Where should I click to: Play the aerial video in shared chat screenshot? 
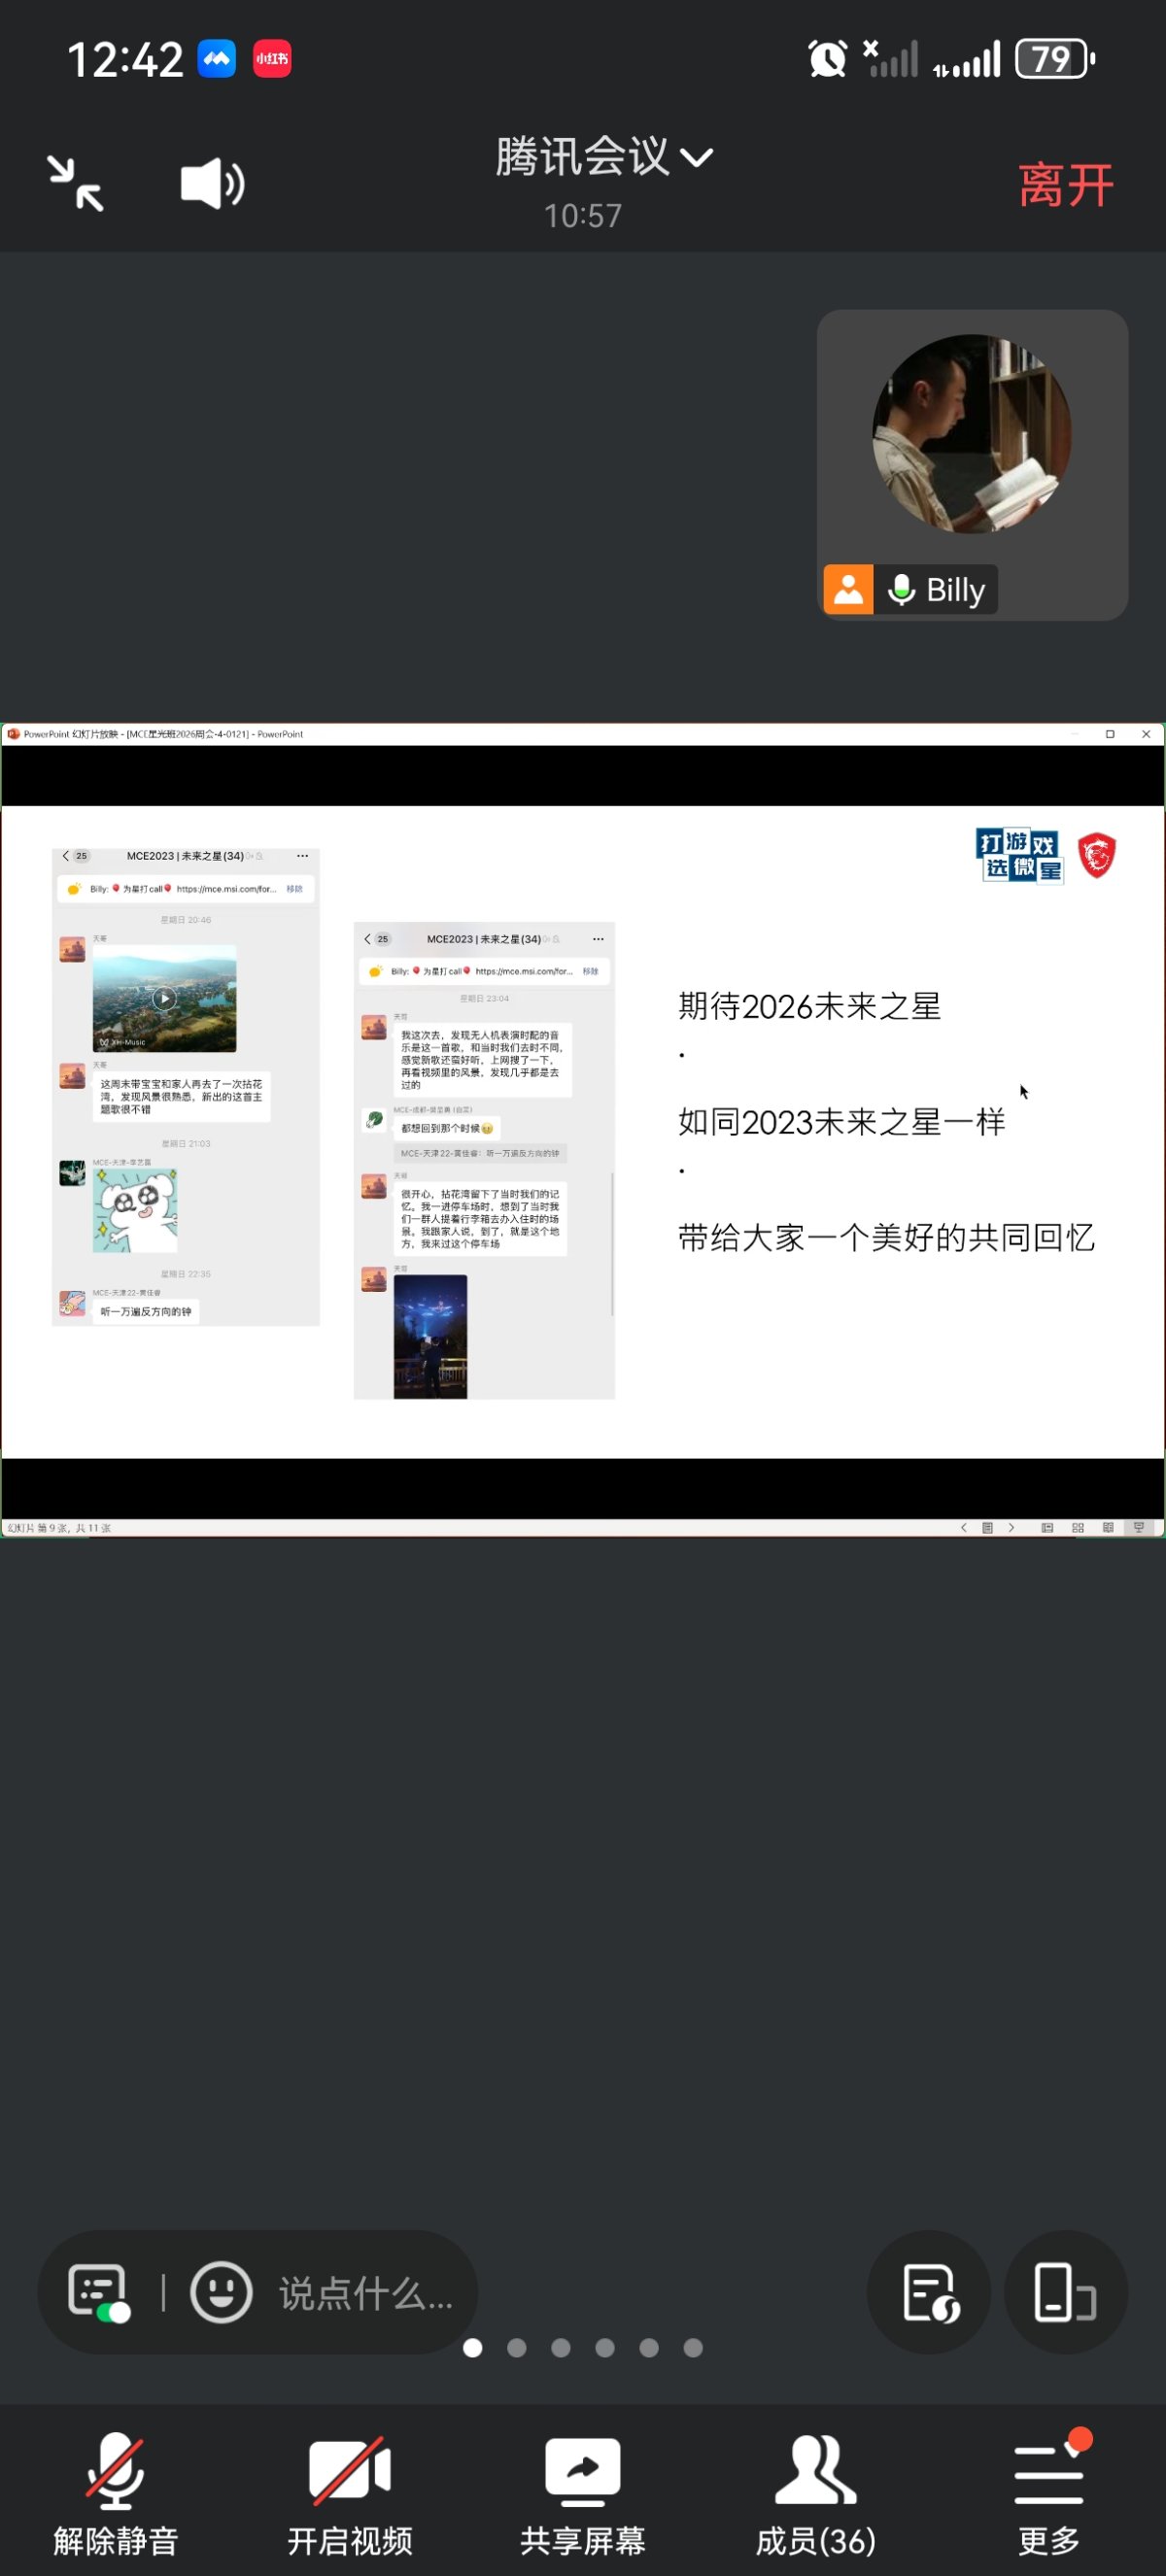point(165,998)
